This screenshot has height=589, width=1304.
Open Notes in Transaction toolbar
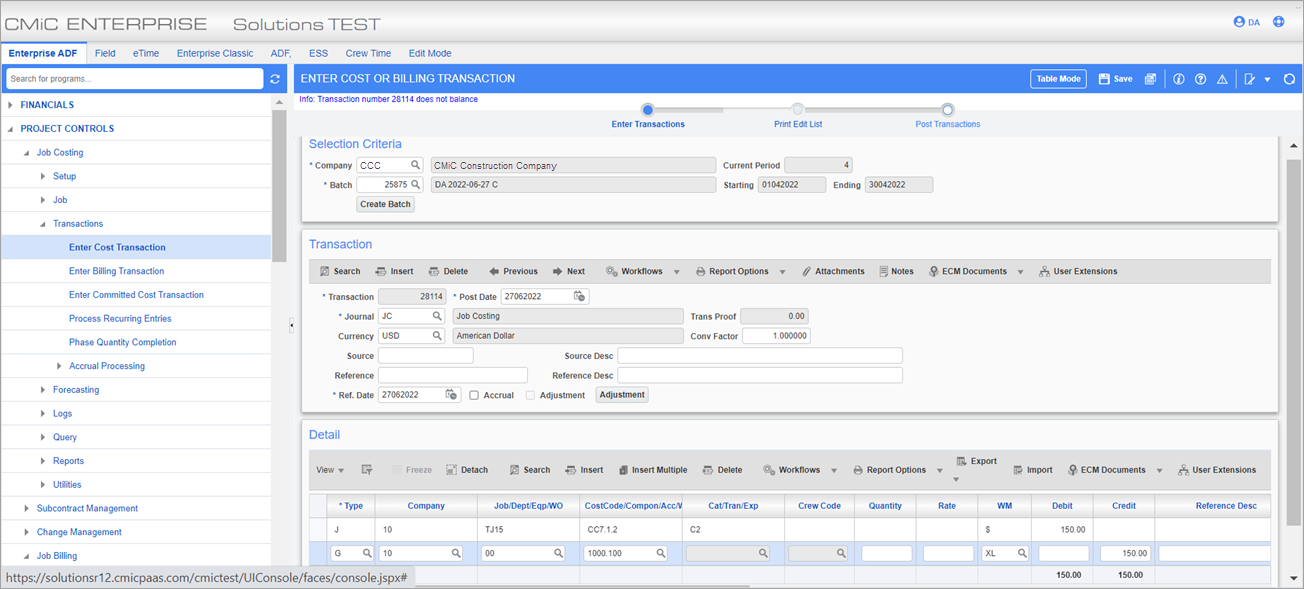[x=896, y=271]
